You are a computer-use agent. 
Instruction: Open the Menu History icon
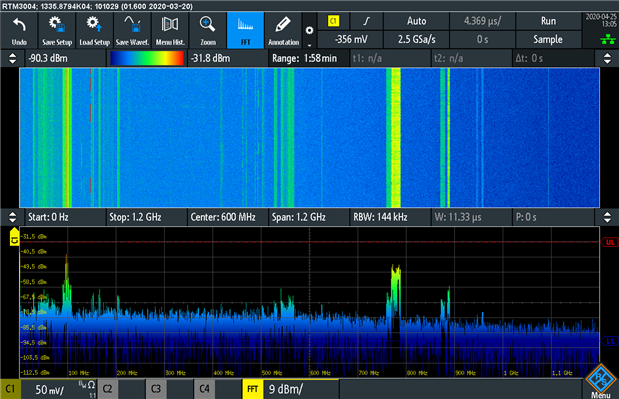click(170, 31)
